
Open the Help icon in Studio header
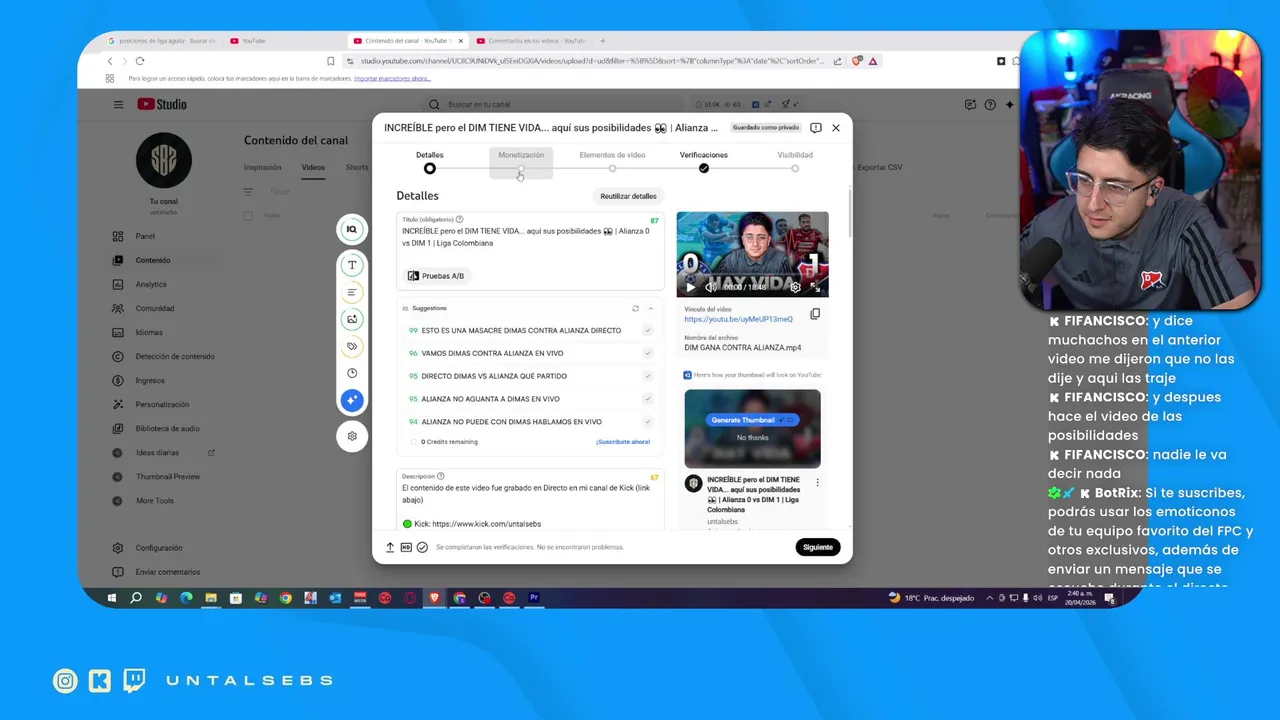[990, 104]
